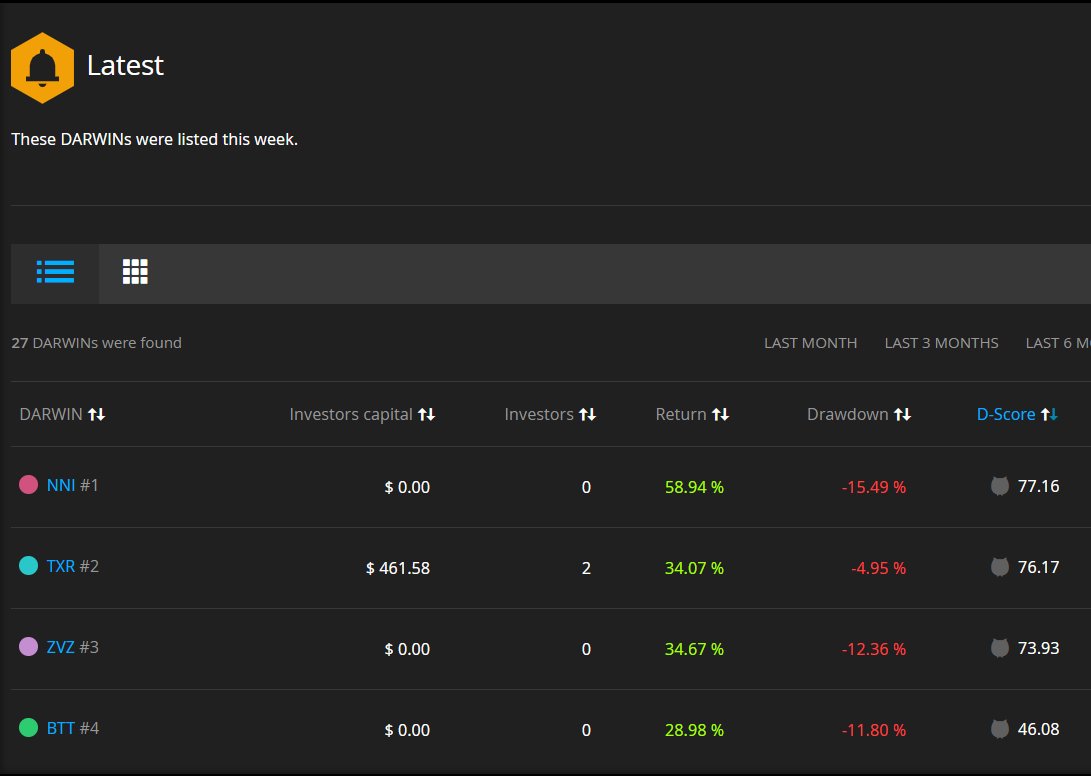
Task: Click the Latest page heading
Action: pos(125,65)
